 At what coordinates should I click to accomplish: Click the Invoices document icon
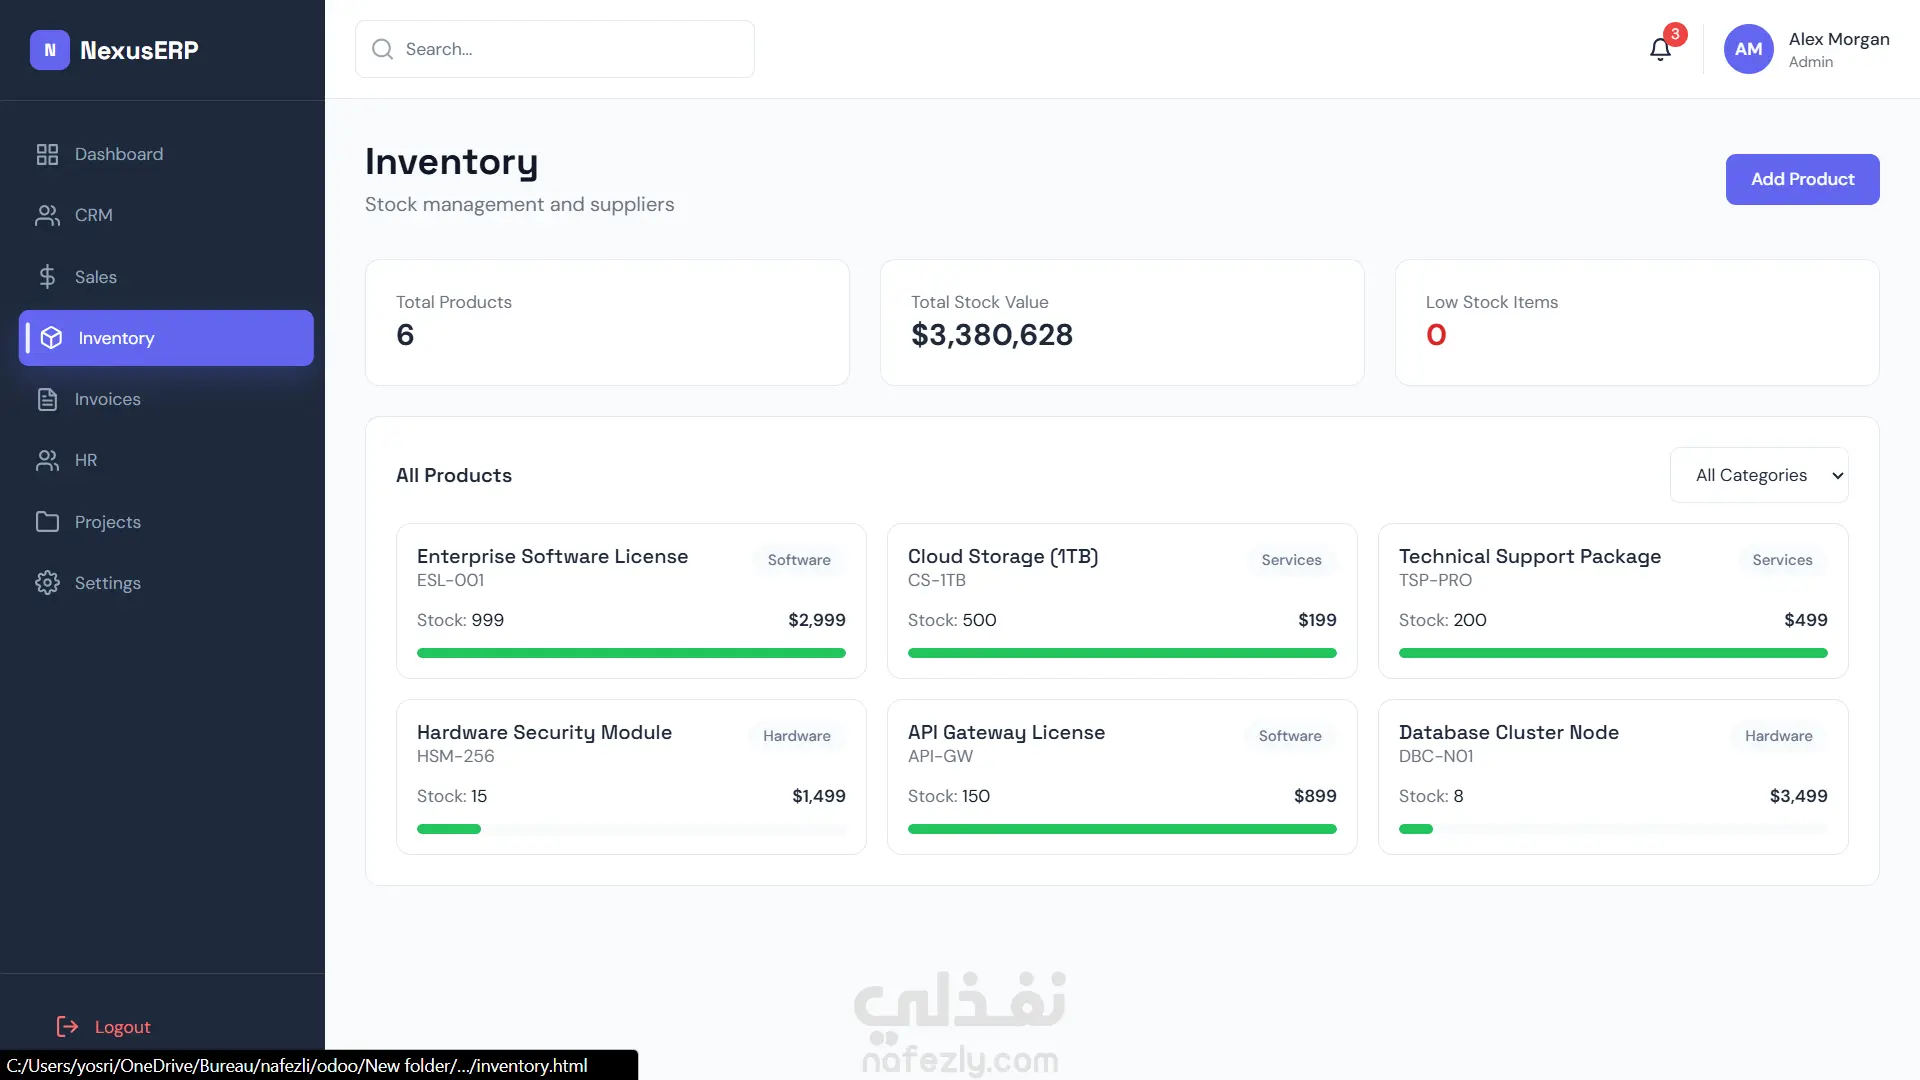[47, 399]
